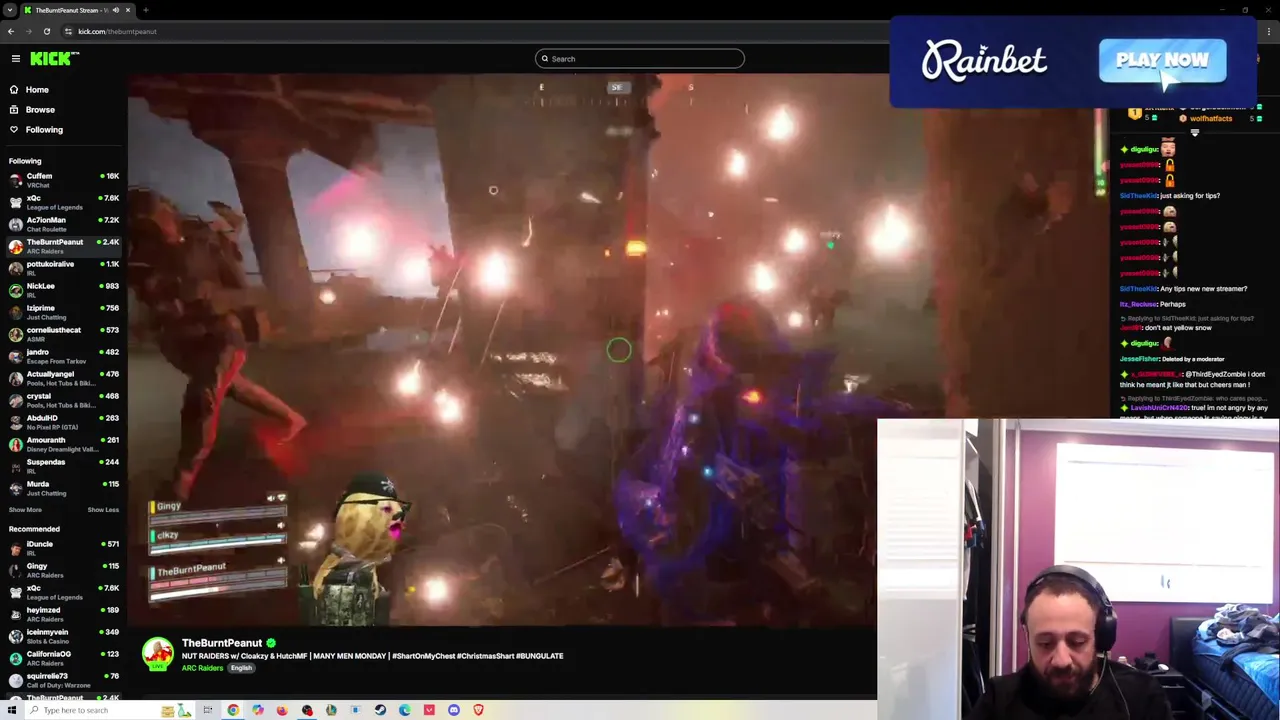This screenshot has width=1280, height=720.
Task: Open Izipirme Just Chatting channel
Action: pyautogui.click(x=64, y=312)
